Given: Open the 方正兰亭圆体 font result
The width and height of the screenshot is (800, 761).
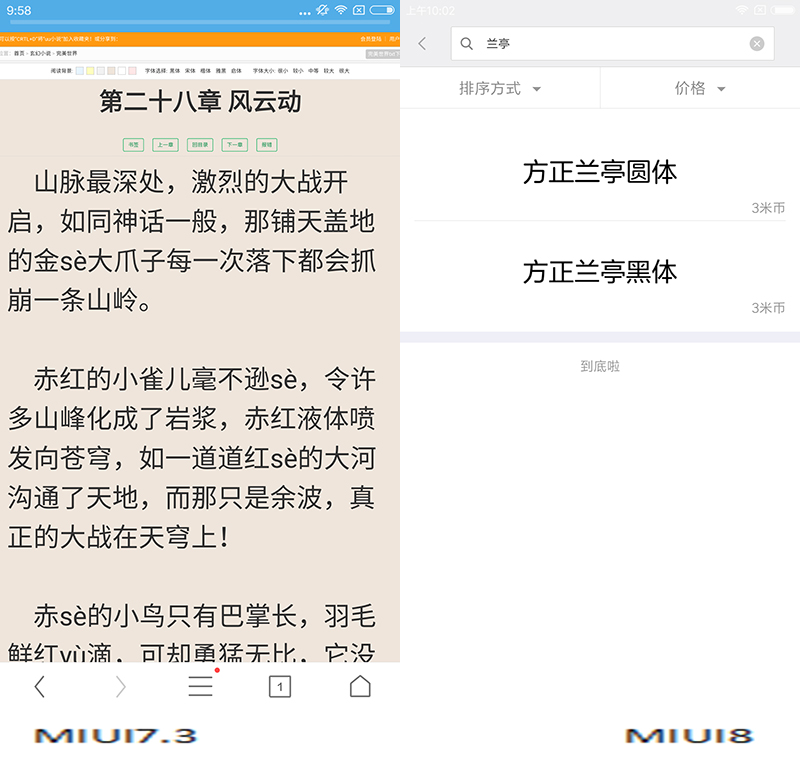Looking at the screenshot, I should point(599,172).
